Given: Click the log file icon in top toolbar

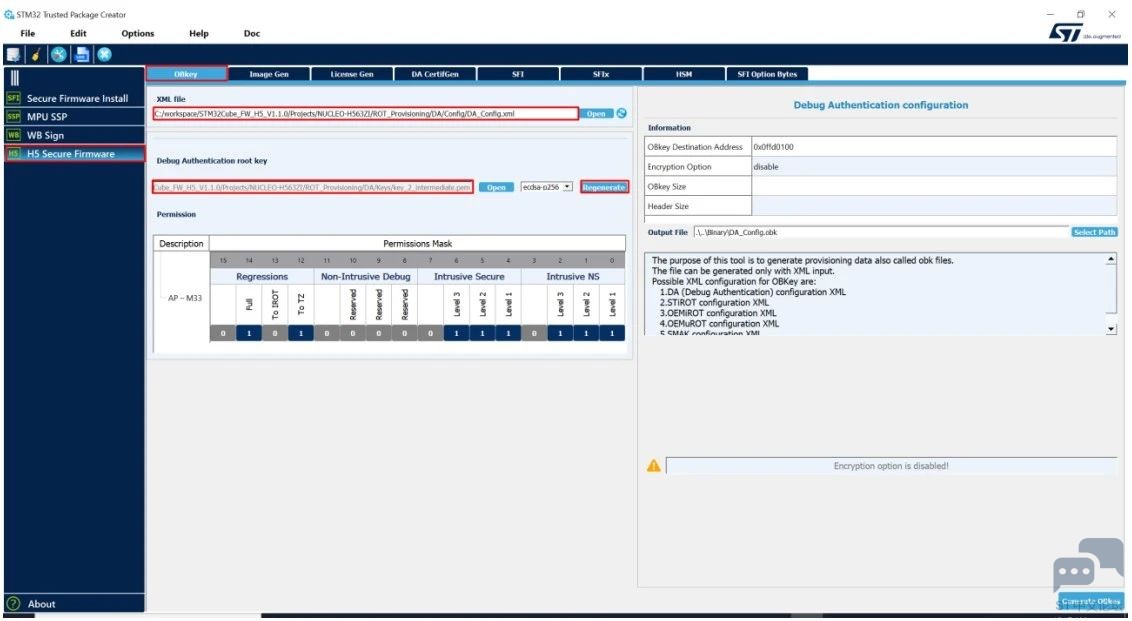Looking at the screenshot, I should pyautogui.click(x=13, y=54).
